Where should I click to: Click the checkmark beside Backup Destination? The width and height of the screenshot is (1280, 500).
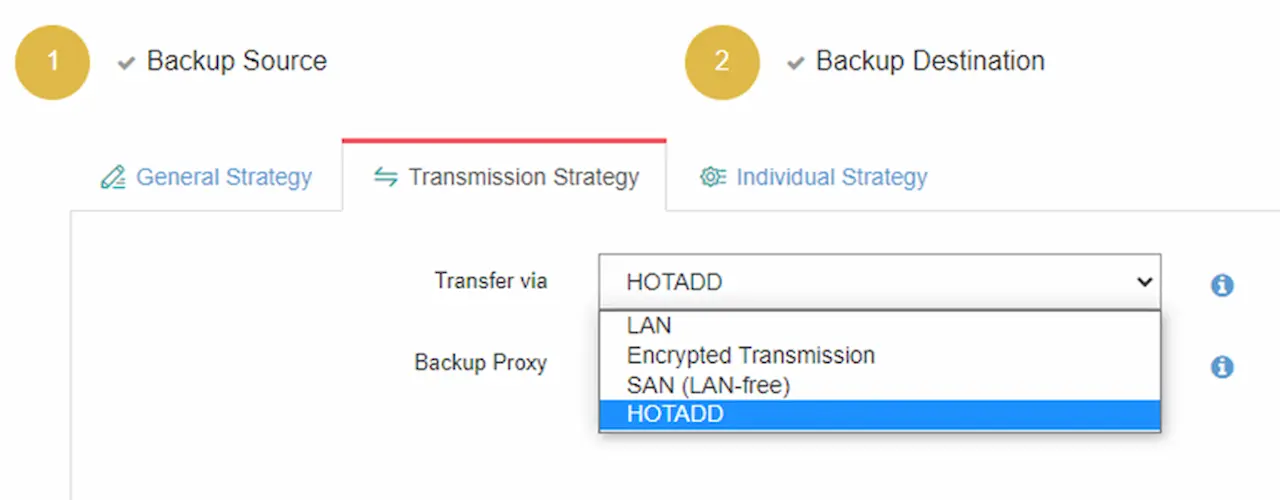(x=795, y=63)
